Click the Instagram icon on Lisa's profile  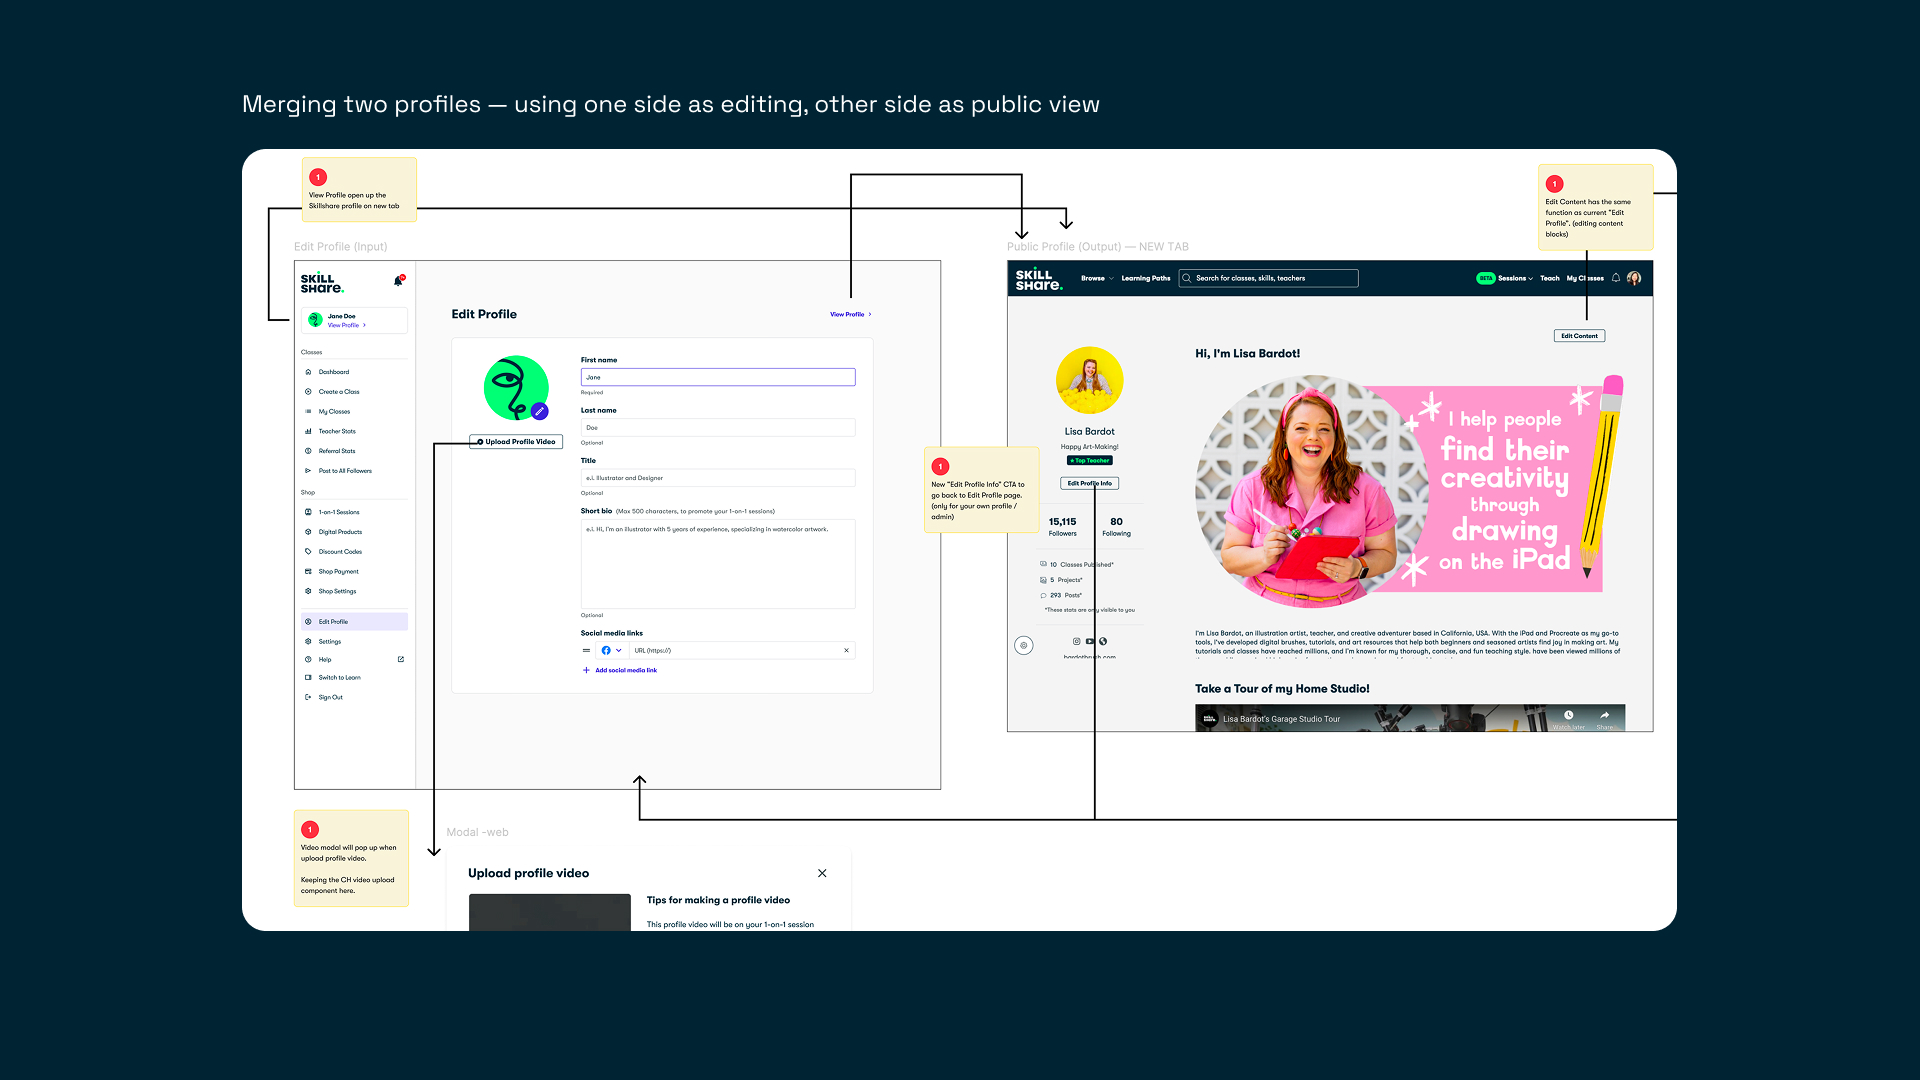(x=1077, y=642)
